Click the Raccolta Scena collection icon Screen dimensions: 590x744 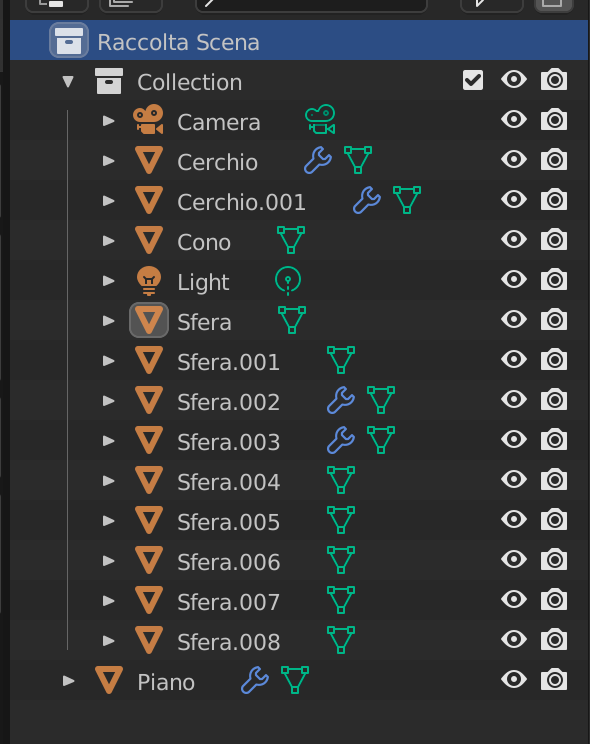pos(69,40)
